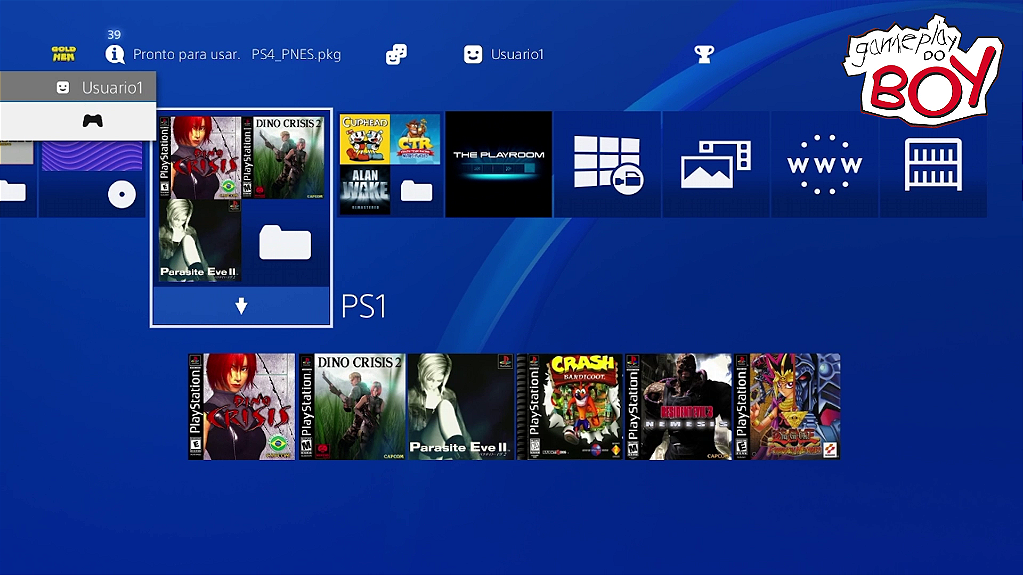1023x575 pixels.
Task: Click the PS4_PNES.pkg notification text
Action: (x=296, y=54)
